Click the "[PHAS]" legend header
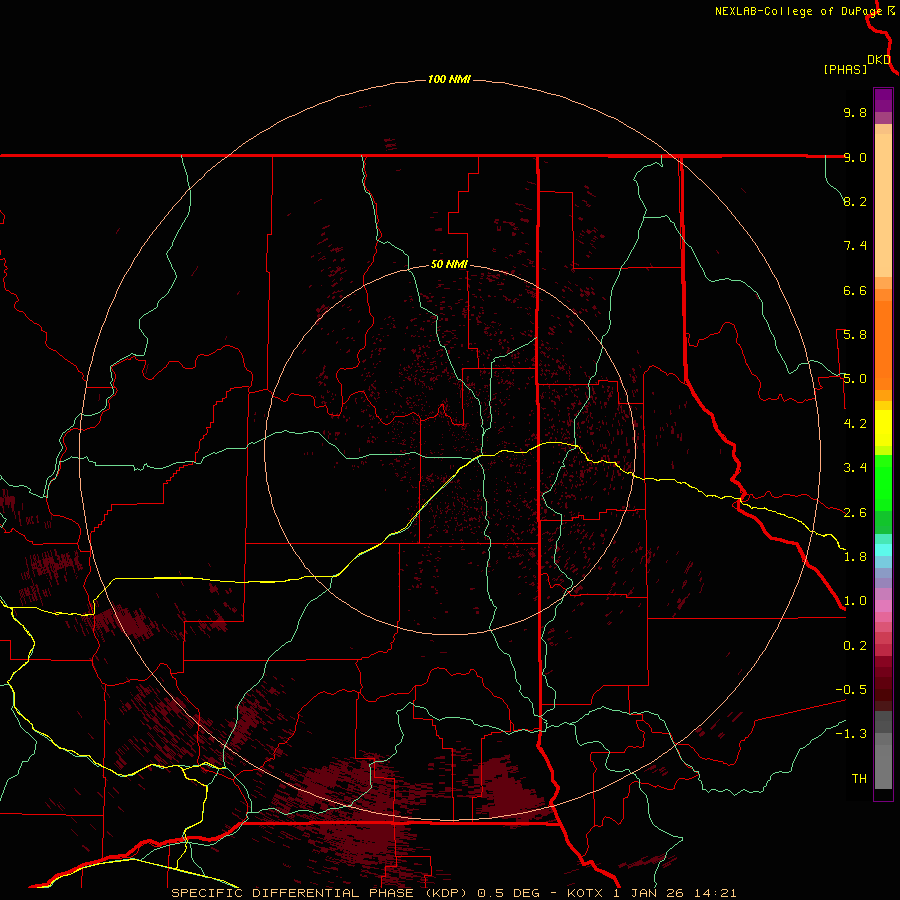This screenshot has width=900, height=900. tap(845, 69)
